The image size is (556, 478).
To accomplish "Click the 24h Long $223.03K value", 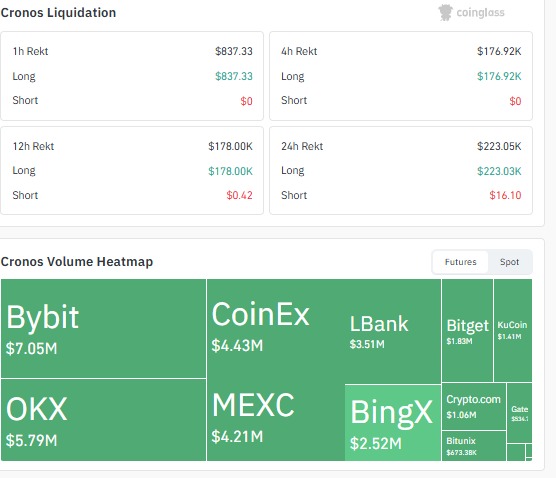I will tap(499, 171).
